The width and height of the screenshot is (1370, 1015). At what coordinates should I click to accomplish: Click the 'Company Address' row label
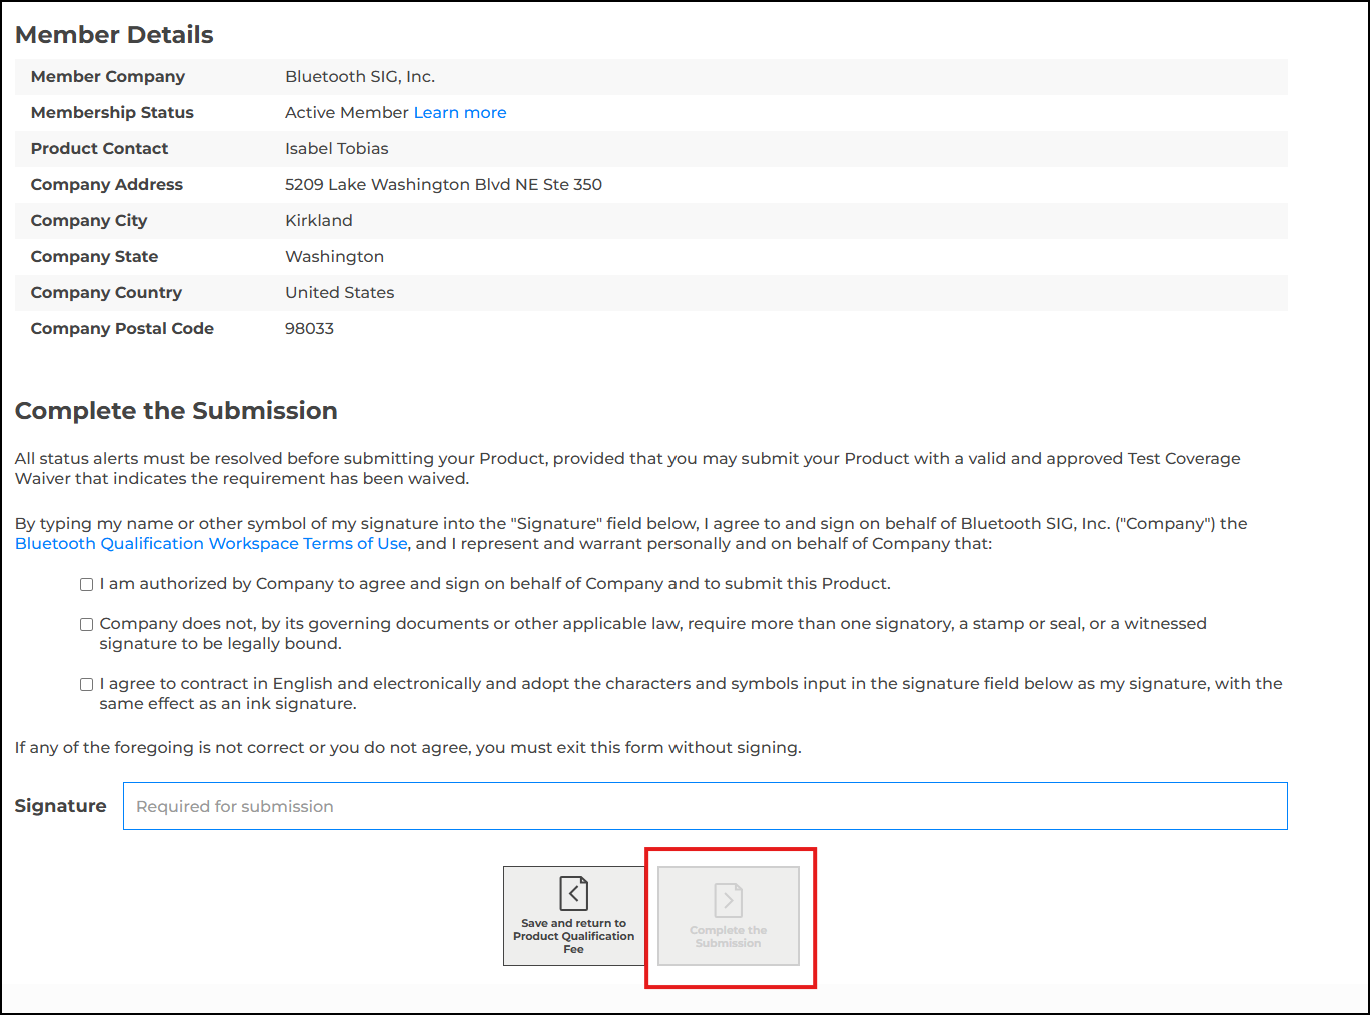107,184
